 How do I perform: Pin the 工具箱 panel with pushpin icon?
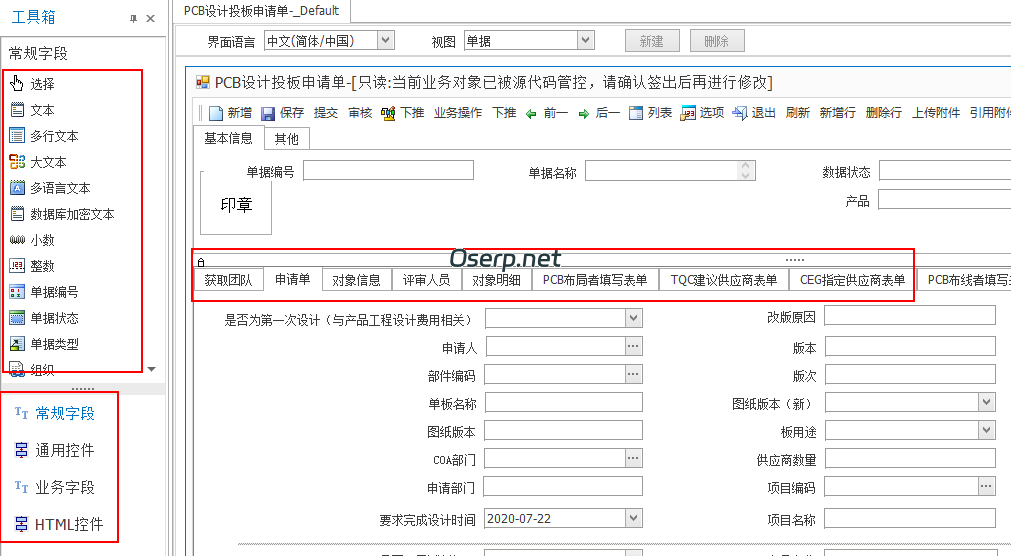click(x=133, y=19)
